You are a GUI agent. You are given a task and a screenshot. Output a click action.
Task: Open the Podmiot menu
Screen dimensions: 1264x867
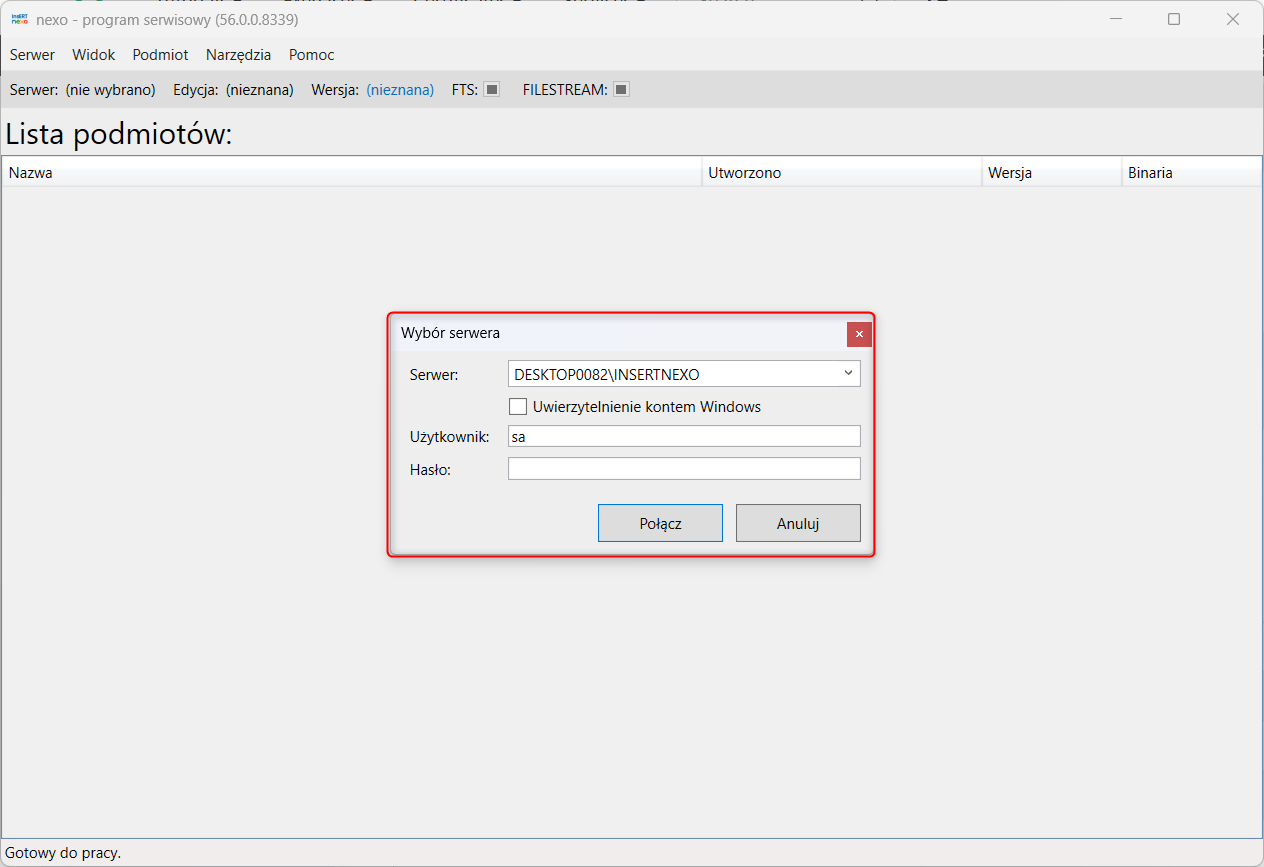[160, 55]
